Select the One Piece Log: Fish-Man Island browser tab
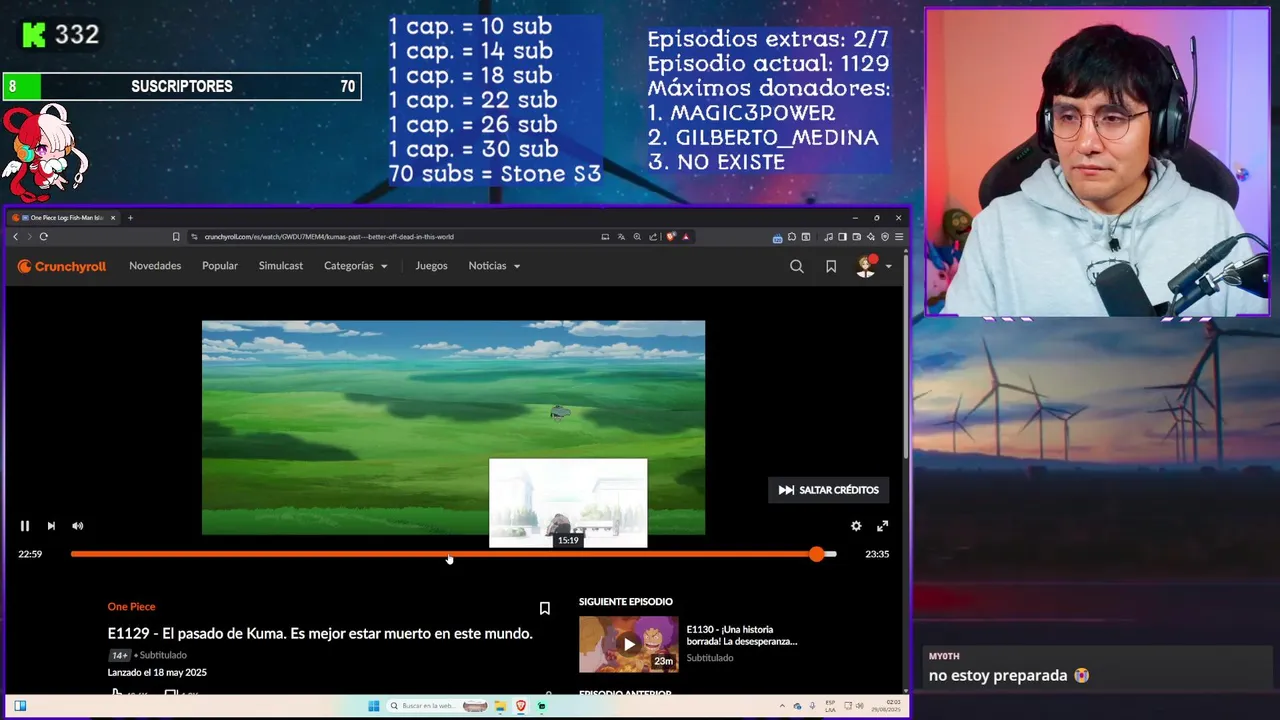This screenshot has width=1280, height=720. click(x=66, y=218)
